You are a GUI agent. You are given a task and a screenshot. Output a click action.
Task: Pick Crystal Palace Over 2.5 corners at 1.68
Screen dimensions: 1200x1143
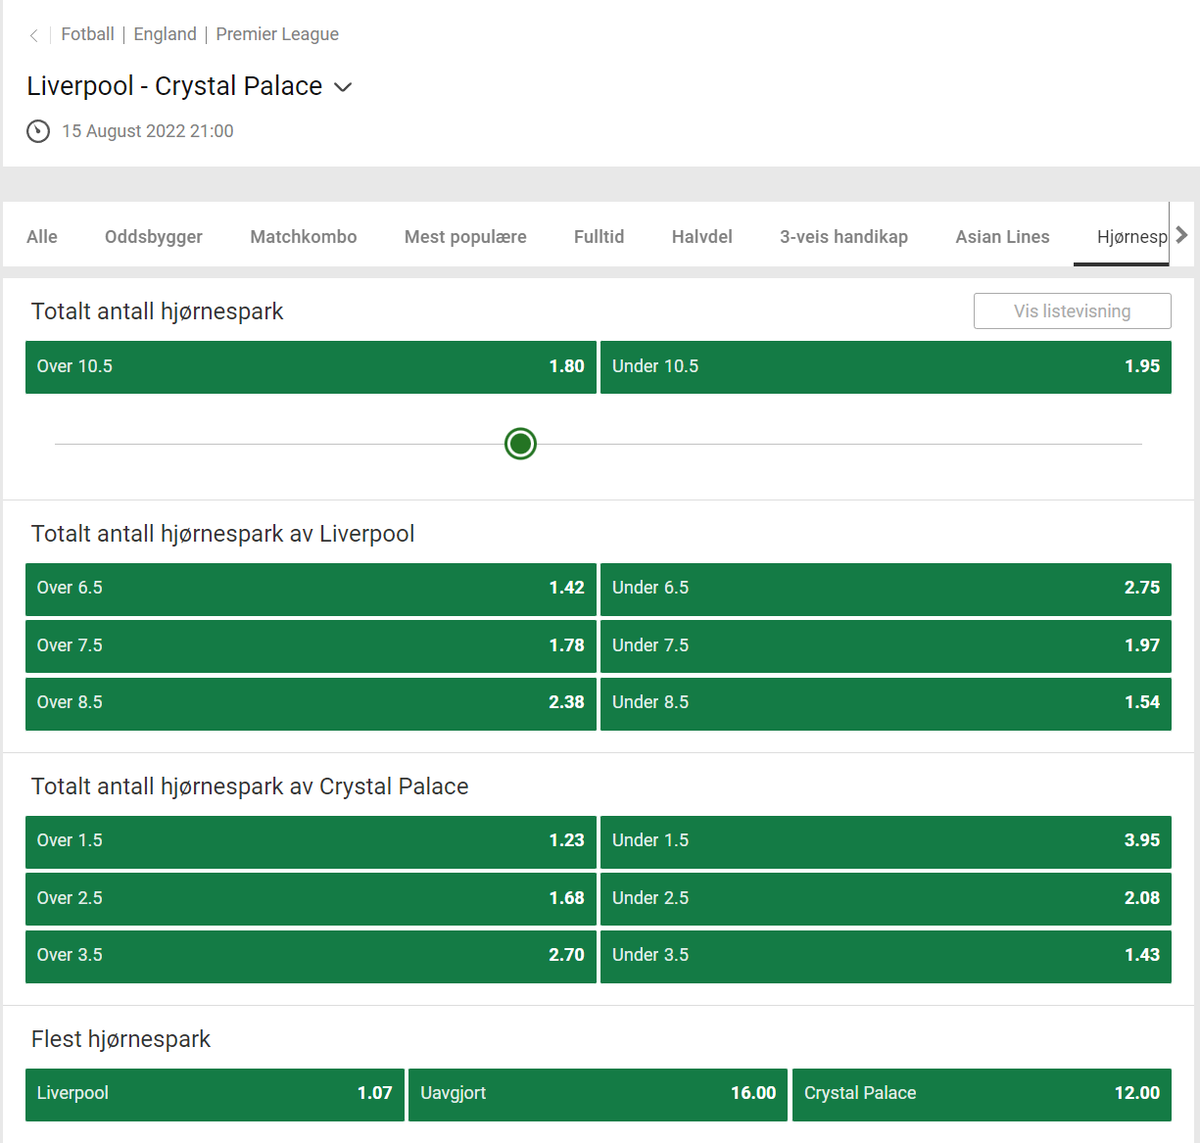311,899
